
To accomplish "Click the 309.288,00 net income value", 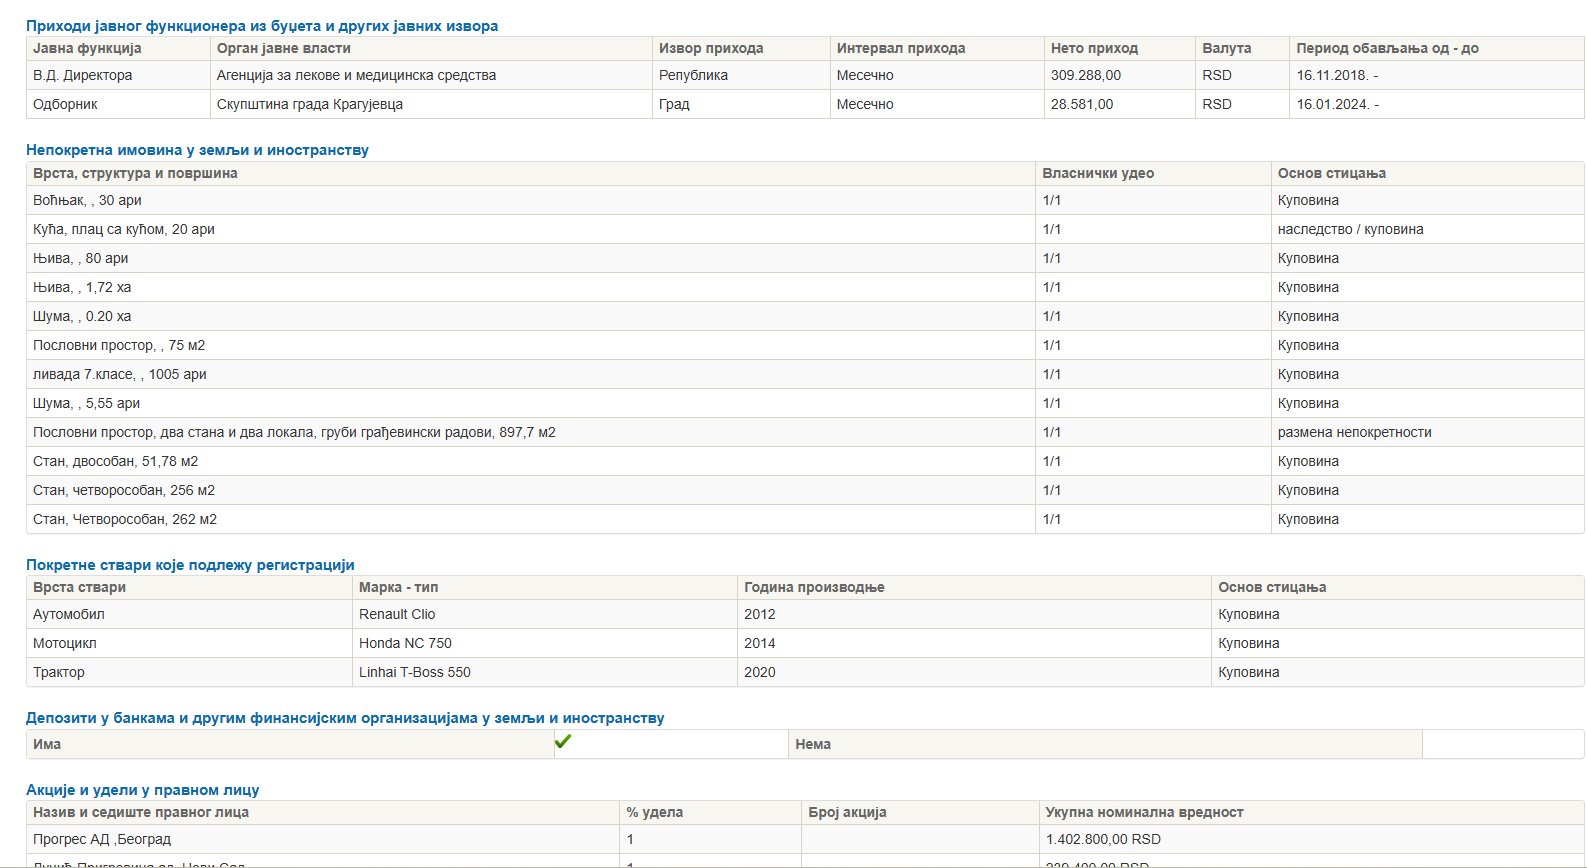I will [x=1085, y=75].
